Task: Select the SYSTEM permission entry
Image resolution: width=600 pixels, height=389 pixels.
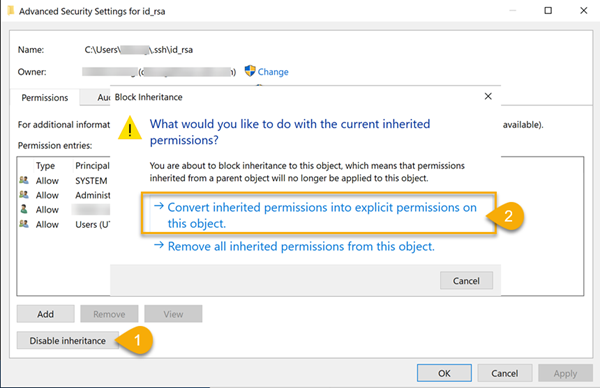Action: (64, 181)
